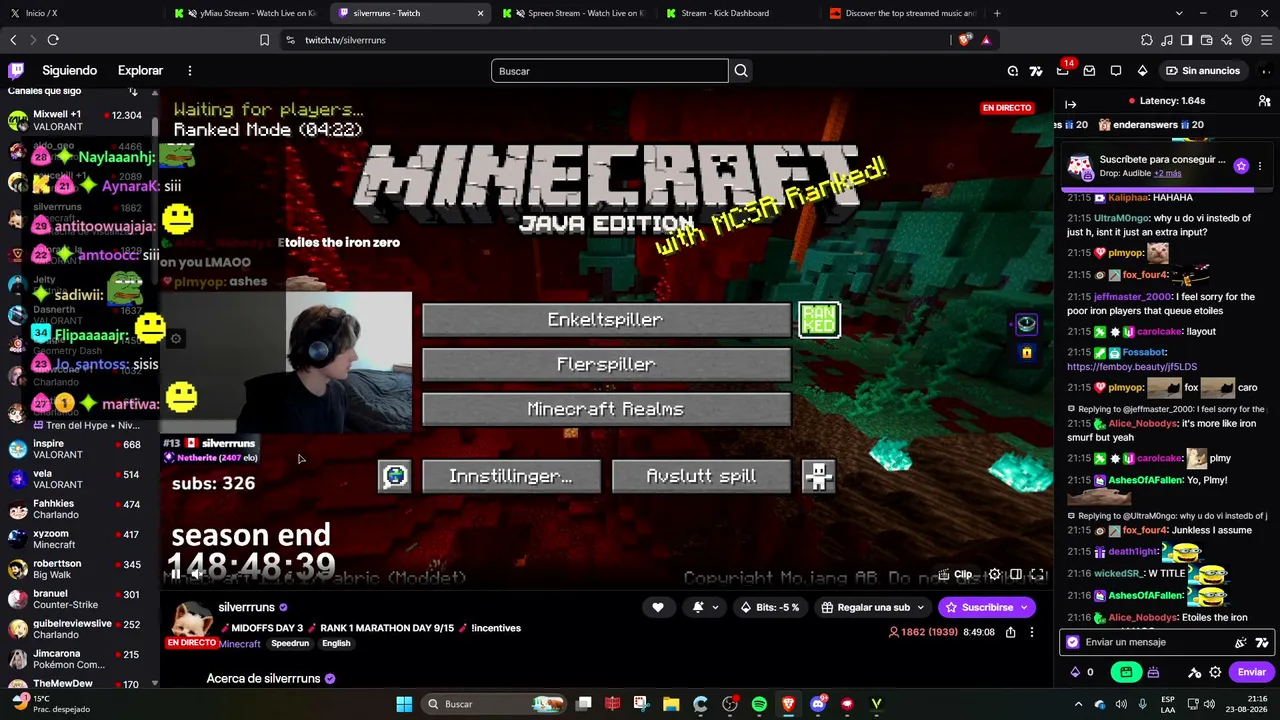Reload the current page
The height and width of the screenshot is (720, 1280).
coord(53,40)
